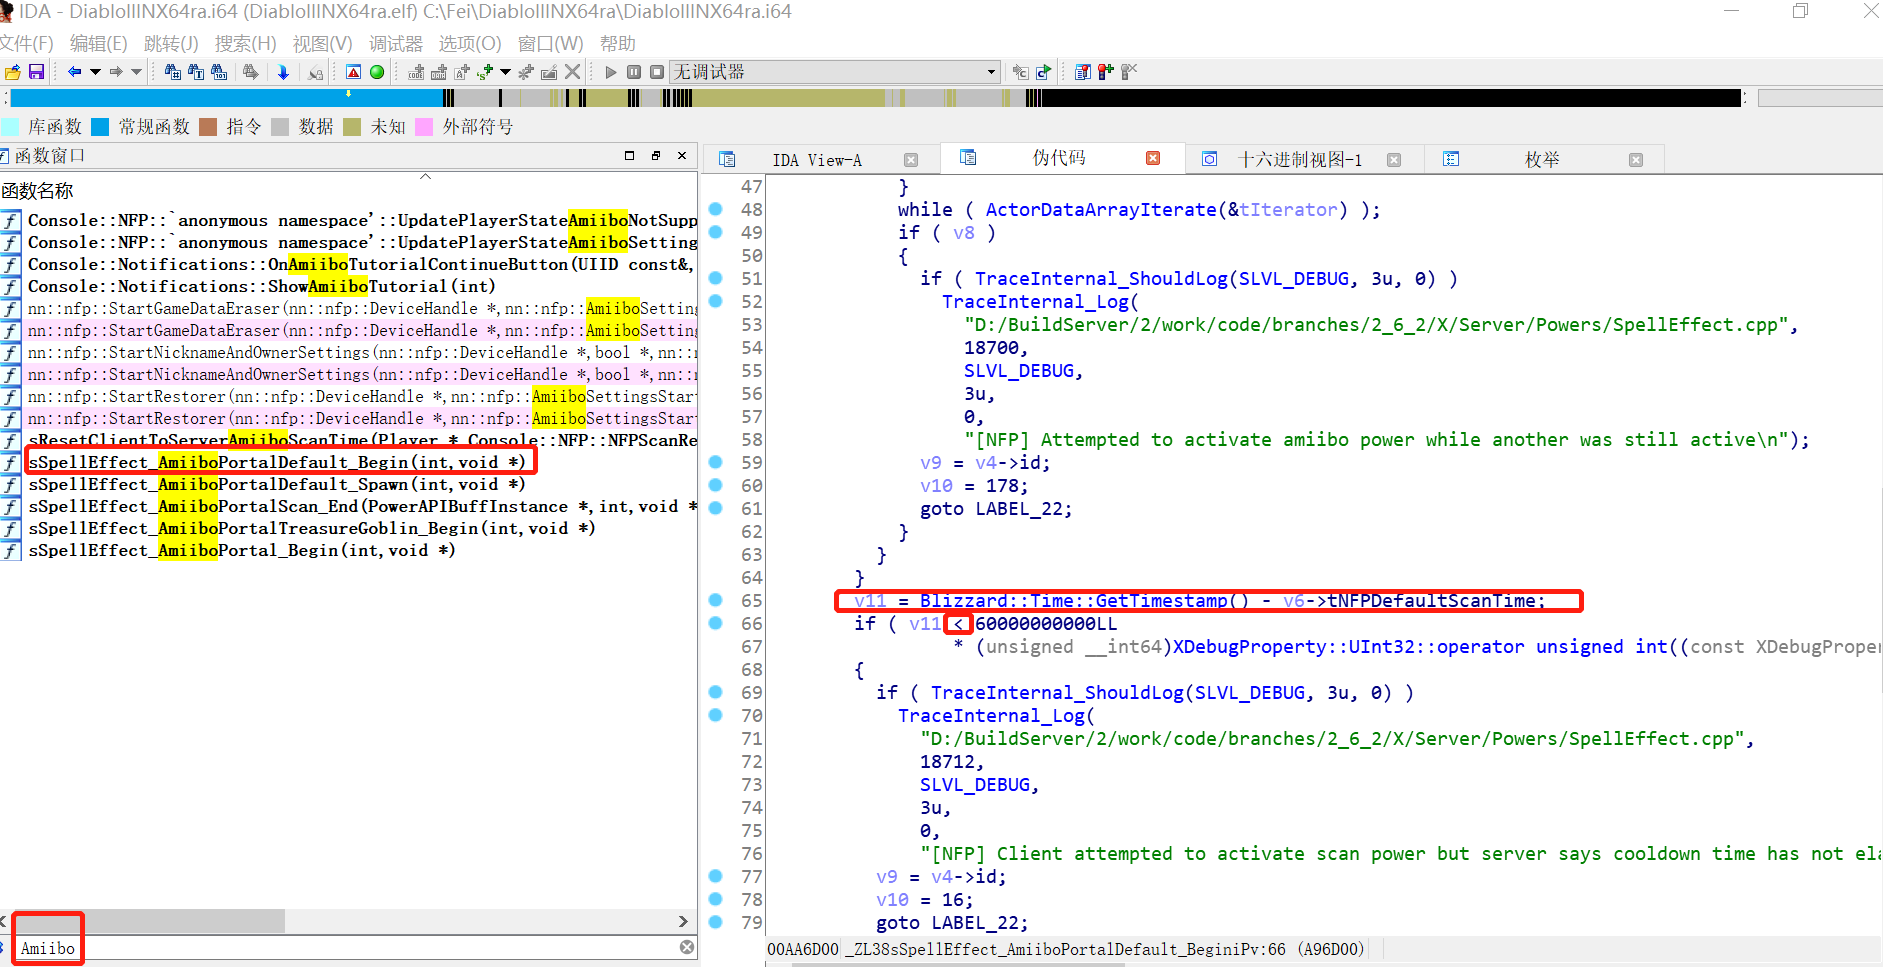Click the red warning triangle toolbar icon

tap(353, 72)
